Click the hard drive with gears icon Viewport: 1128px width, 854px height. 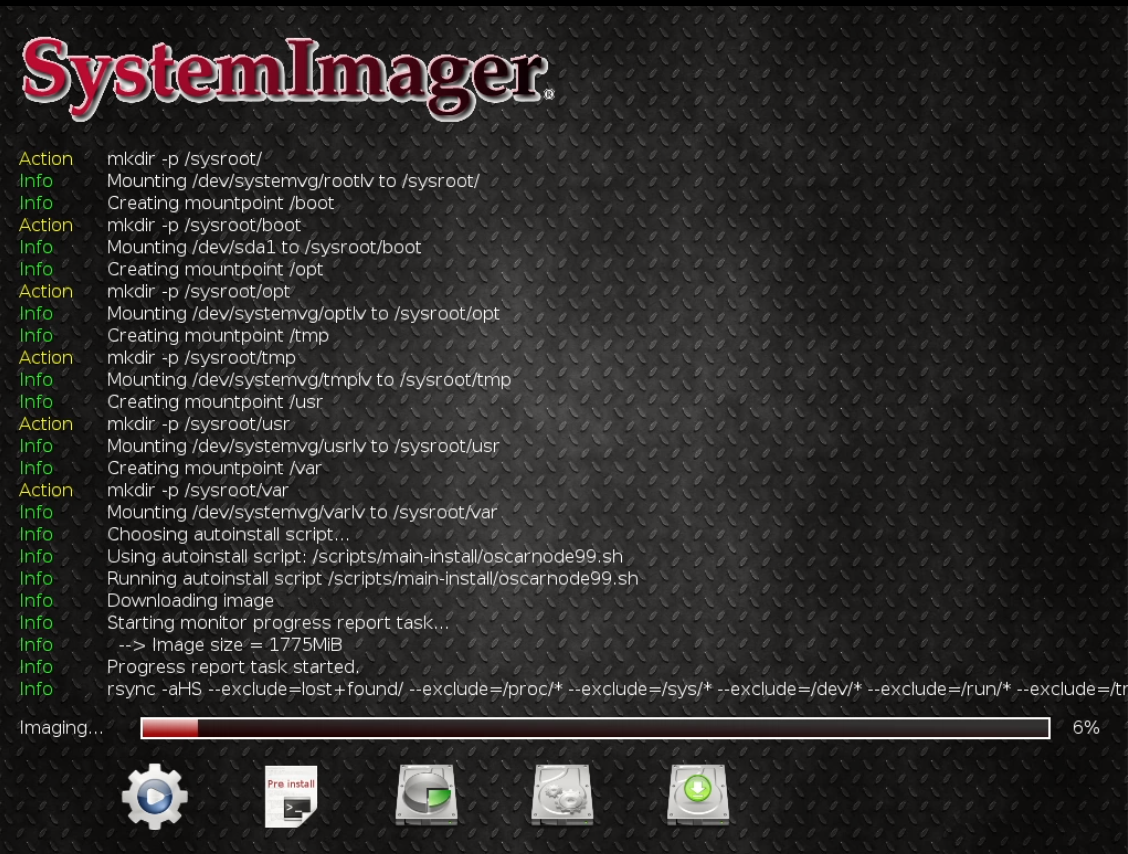562,794
